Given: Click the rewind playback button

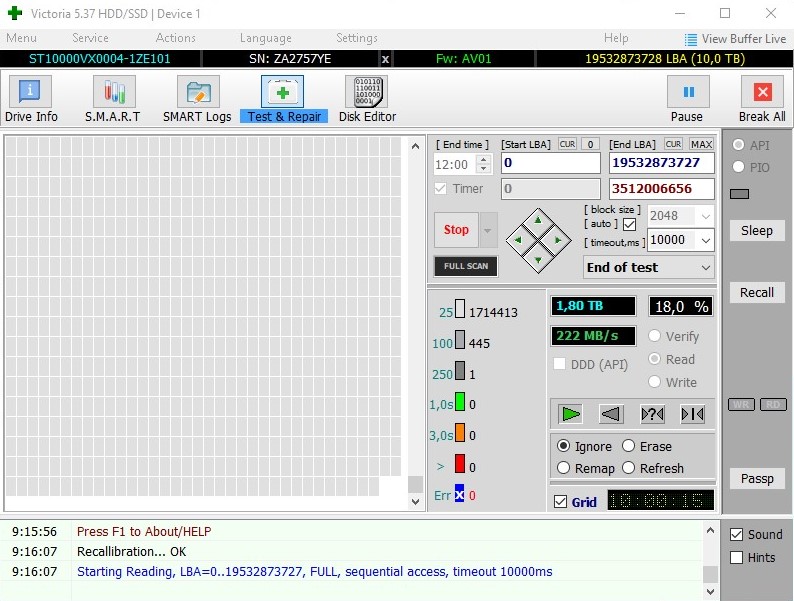Looking at the screenshot, I should pyautogui.click(x=610, y=414).
